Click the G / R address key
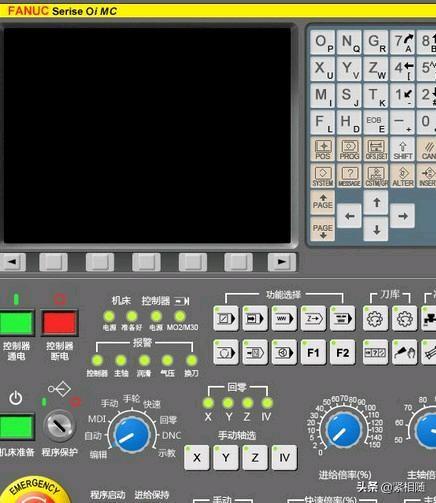Screen dimensions: 436x503 376,42
